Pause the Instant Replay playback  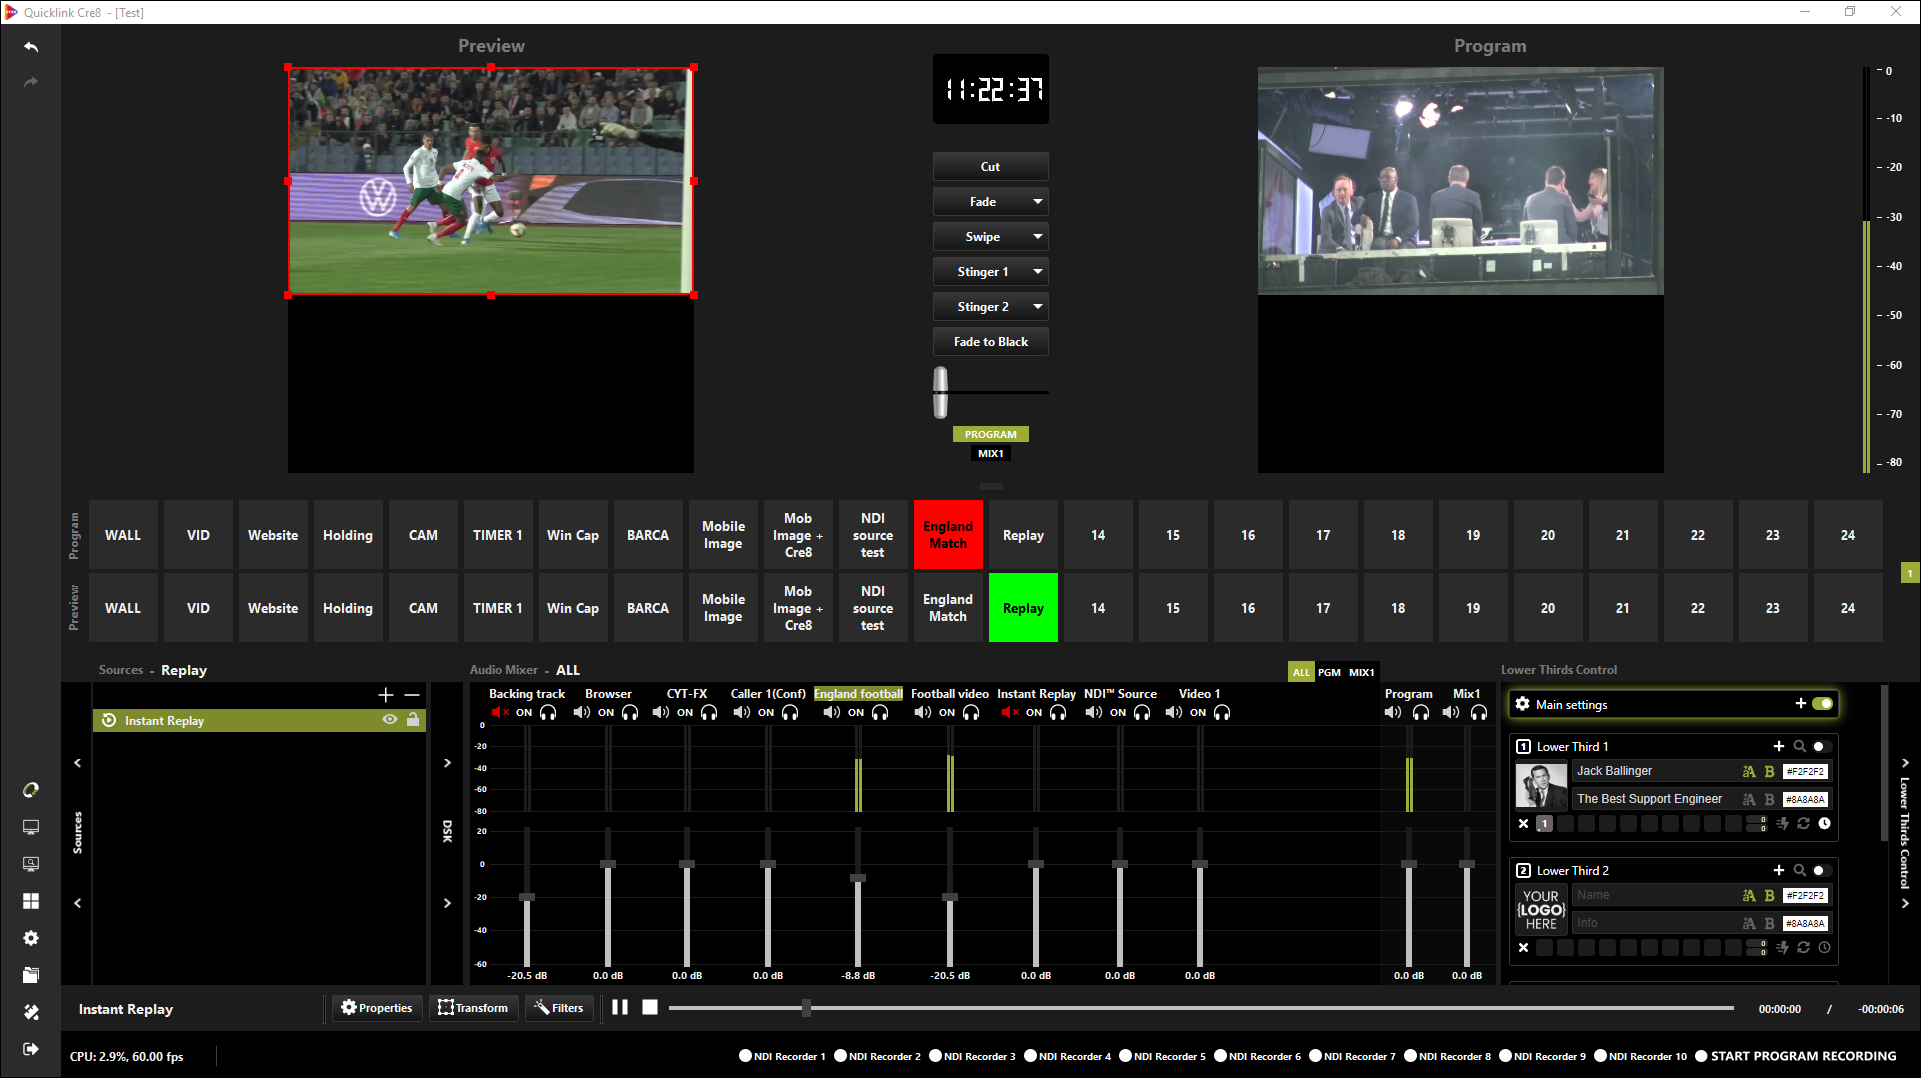click(620, 1008)
